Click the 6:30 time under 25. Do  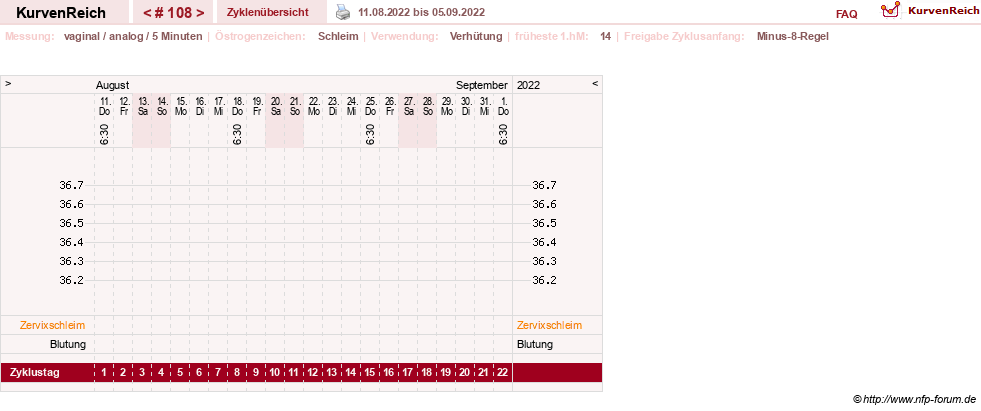tap(370, 134)
